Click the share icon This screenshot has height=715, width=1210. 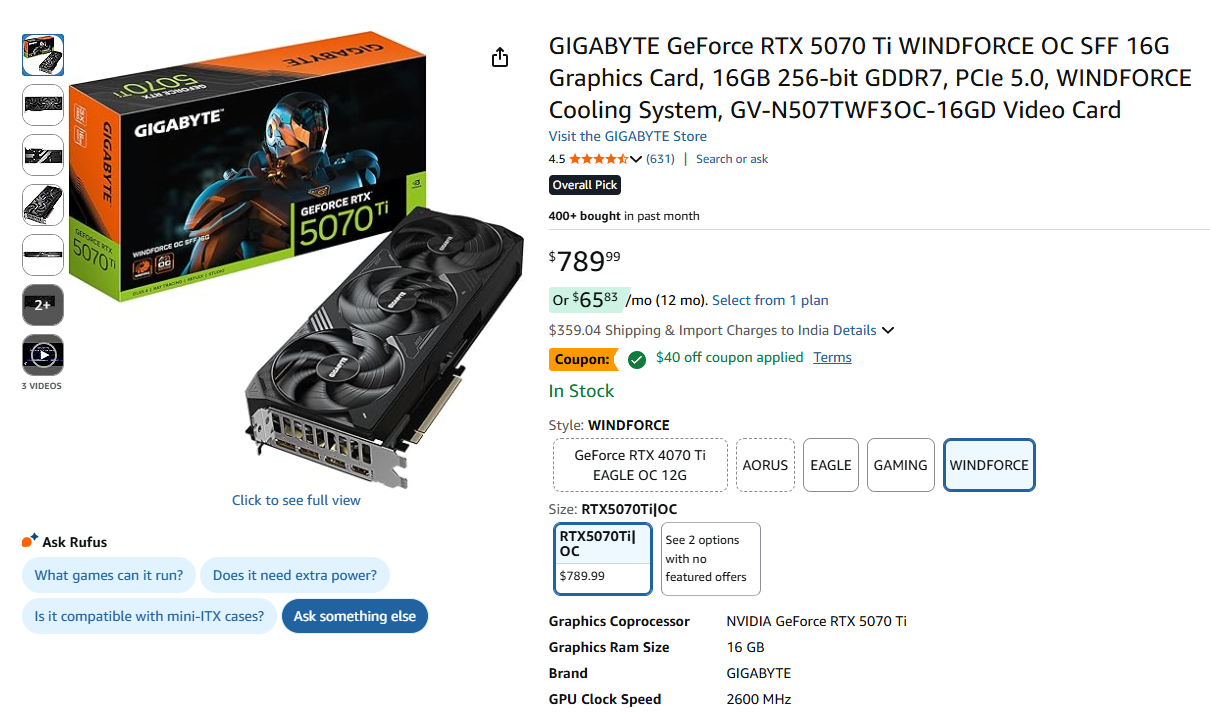pos(500,58)
